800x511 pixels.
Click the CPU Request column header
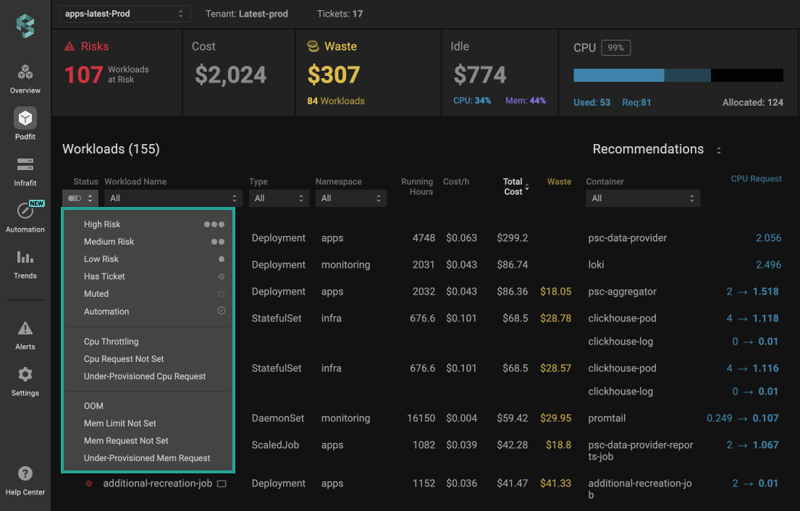click(756, 179)
